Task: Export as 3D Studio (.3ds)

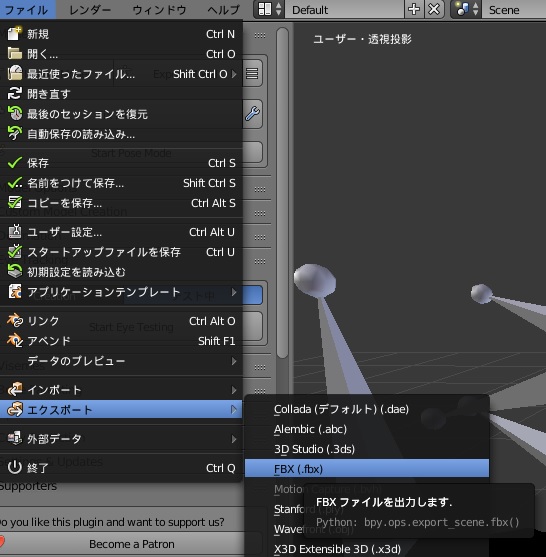Action: (x=367, y=449)
